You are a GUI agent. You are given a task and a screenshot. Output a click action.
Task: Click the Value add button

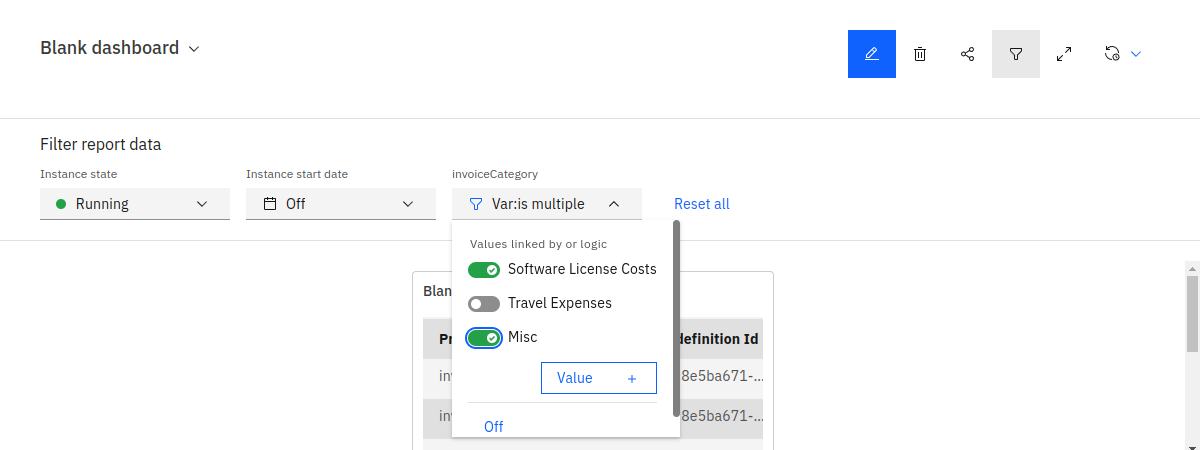pos(598,378)
